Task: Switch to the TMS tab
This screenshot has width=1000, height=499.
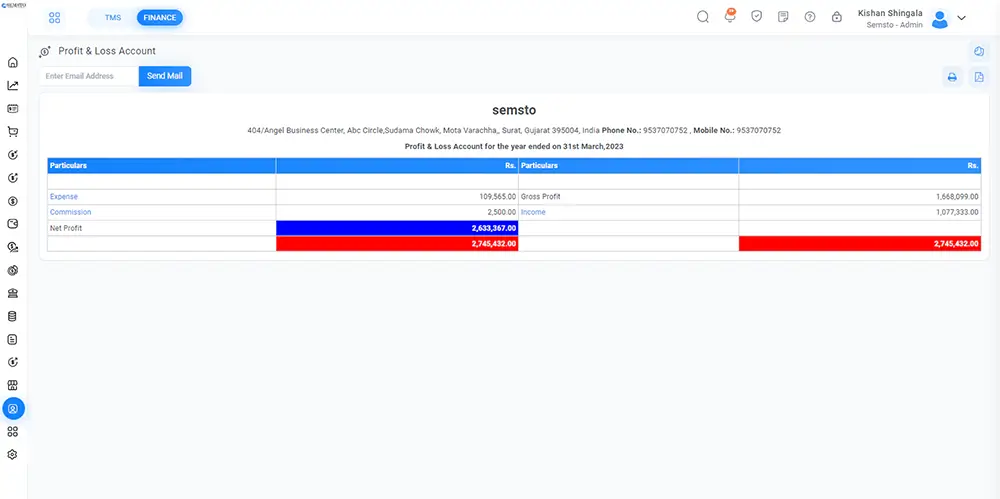Action: point(113,18)
